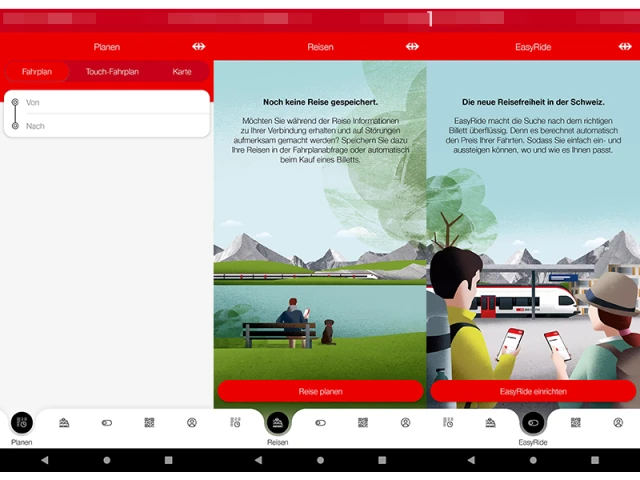
Task: Tap the profile icon in the Reisen screen's bottom bar
Action: pyautogui.click(x=405, y=423)
